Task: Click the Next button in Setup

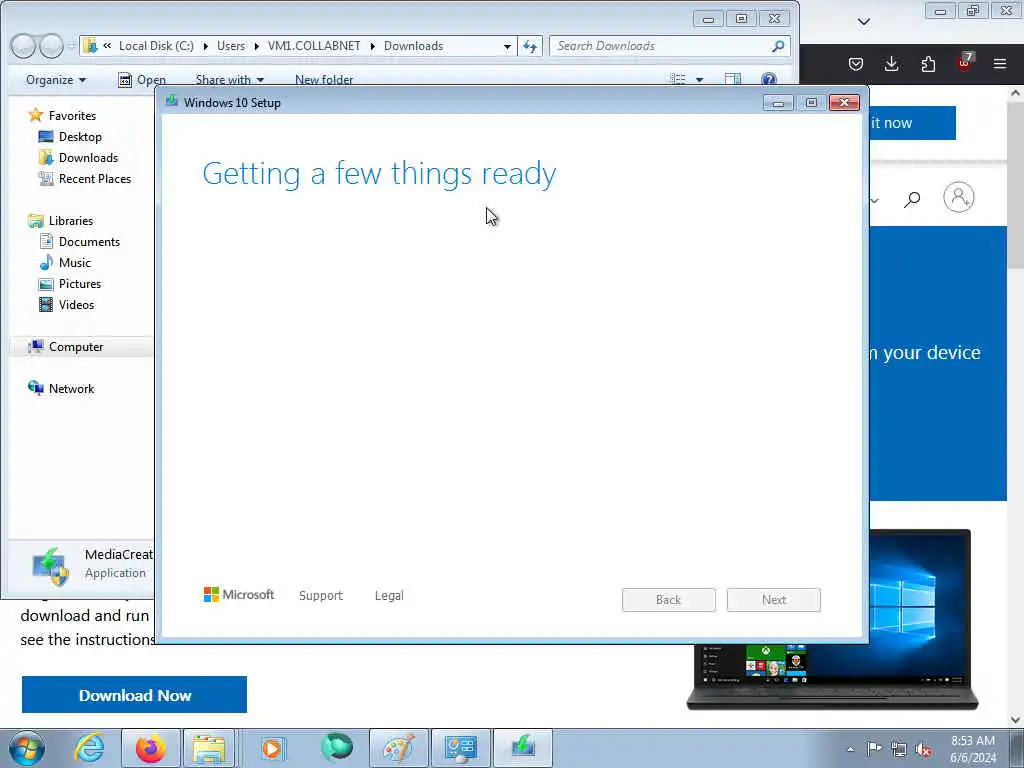Action: [774, 600]
